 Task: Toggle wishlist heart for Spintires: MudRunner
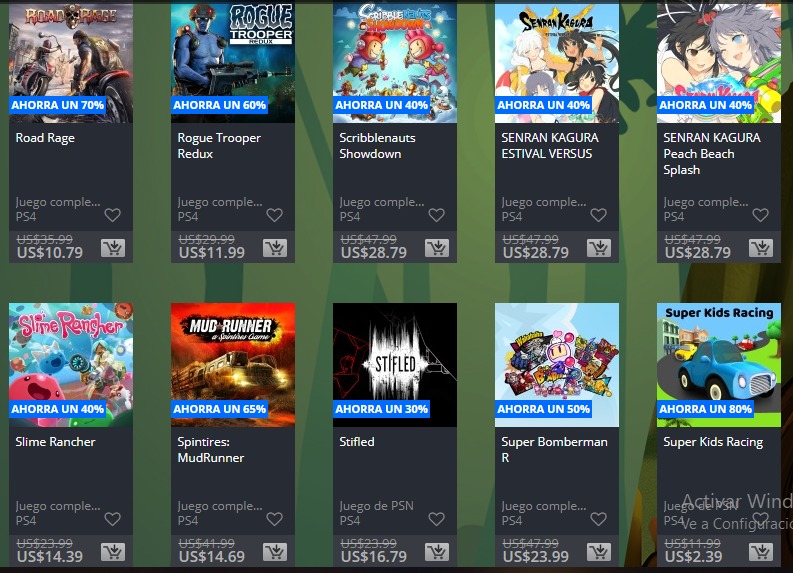click(x=274, y=519)
